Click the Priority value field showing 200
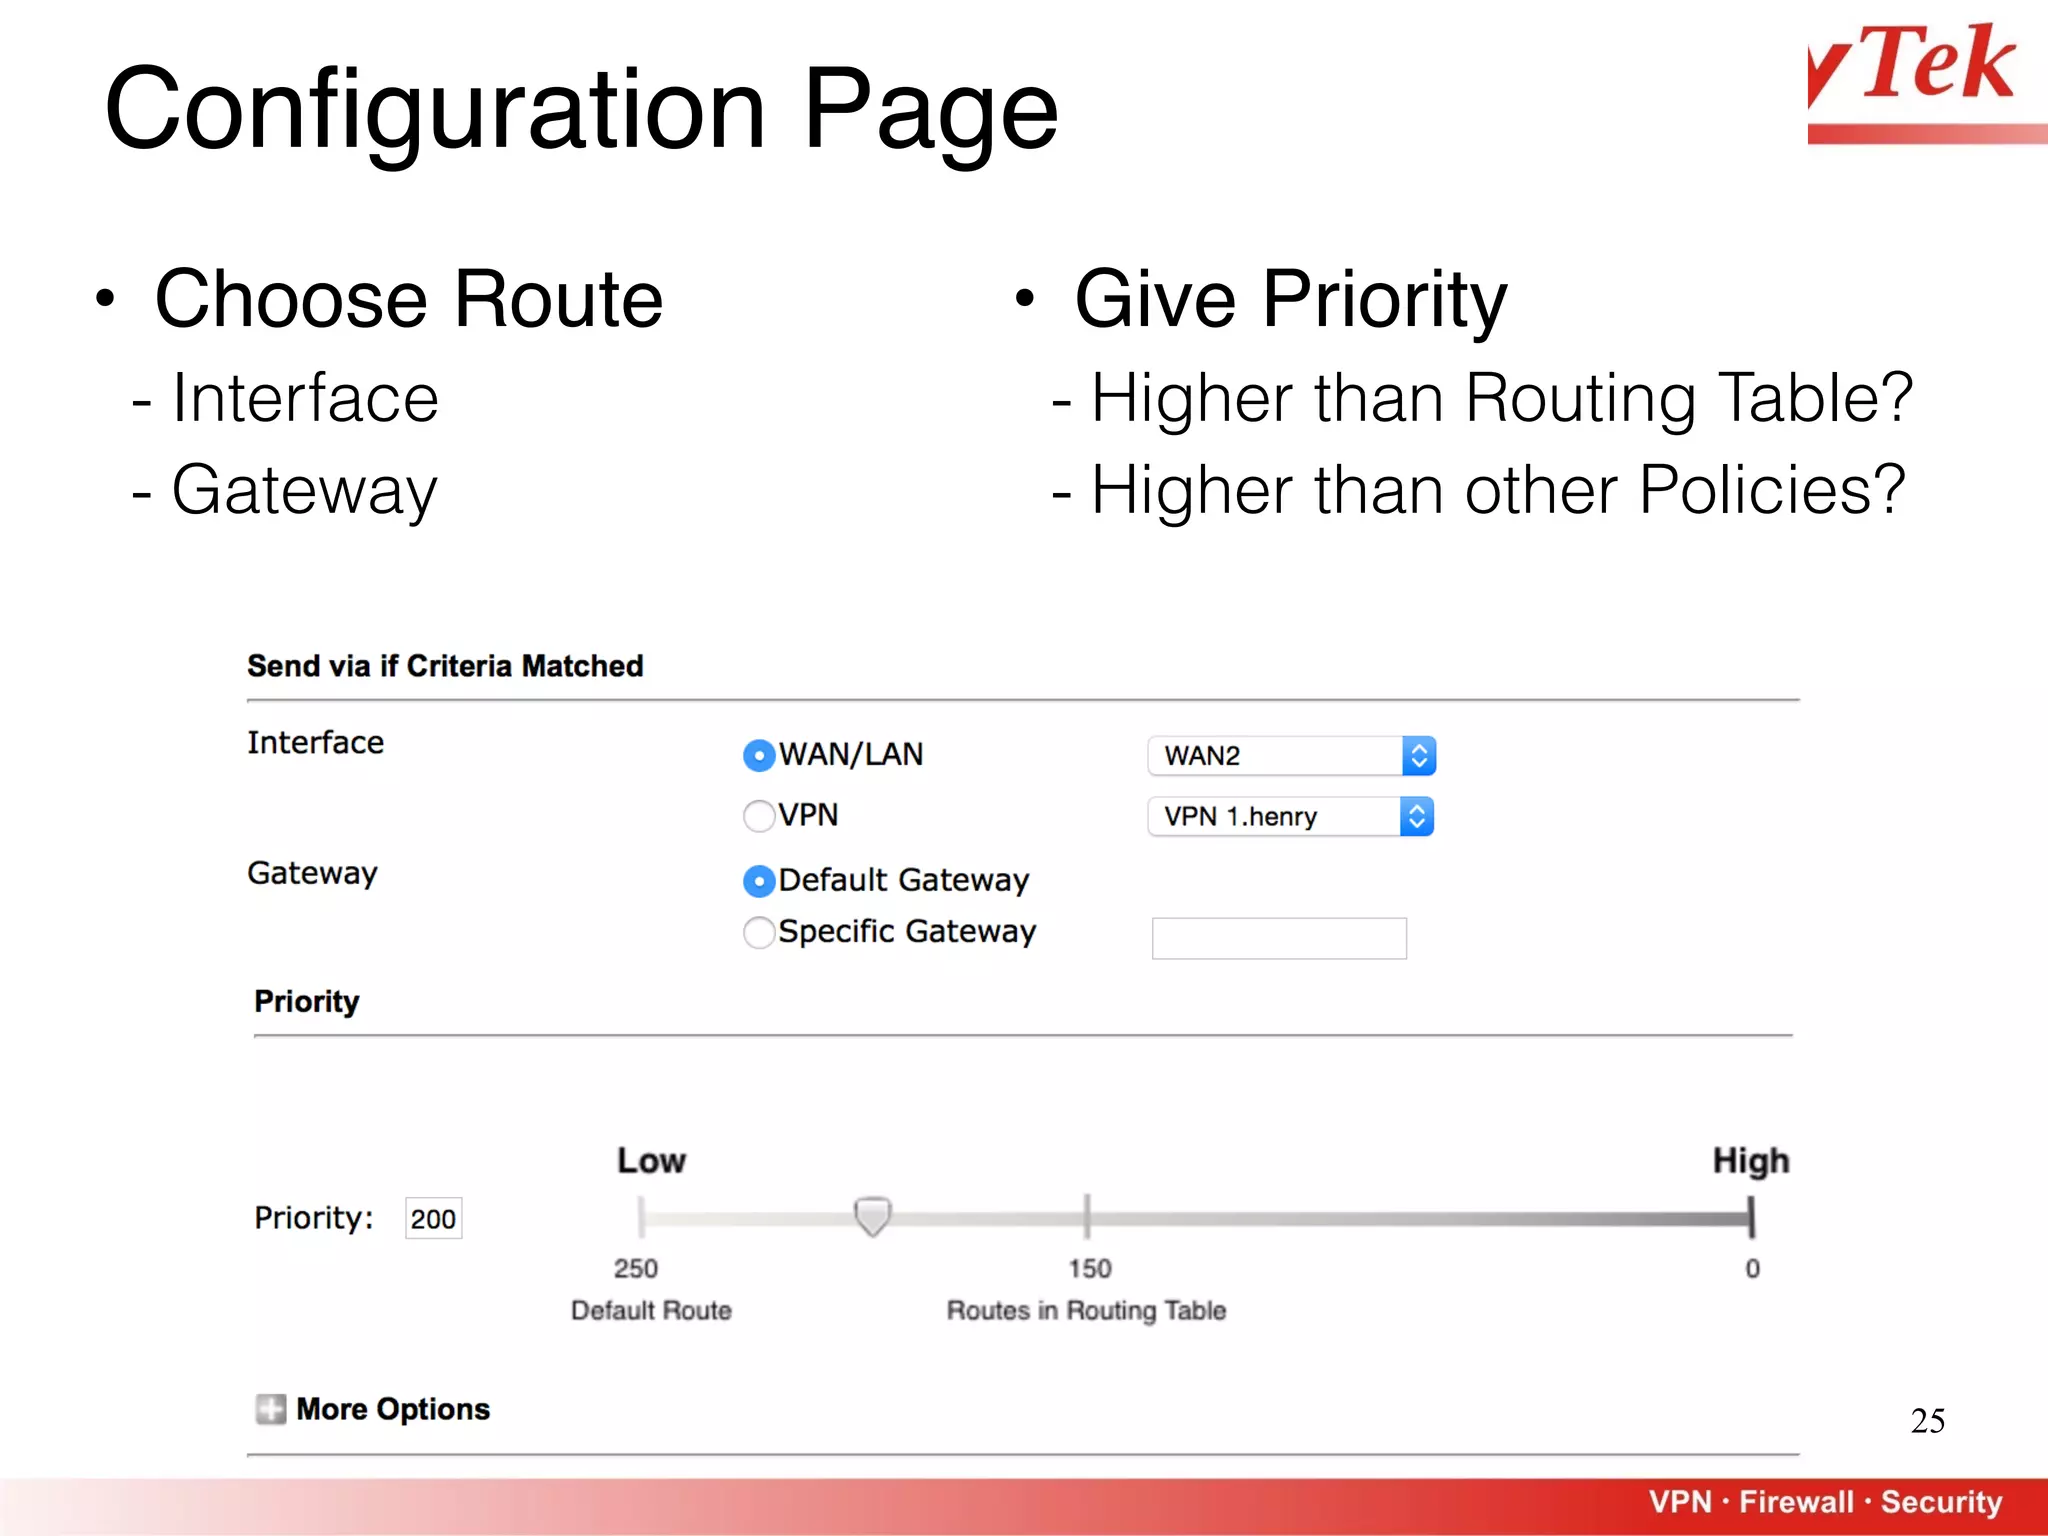 point(433,1218)
